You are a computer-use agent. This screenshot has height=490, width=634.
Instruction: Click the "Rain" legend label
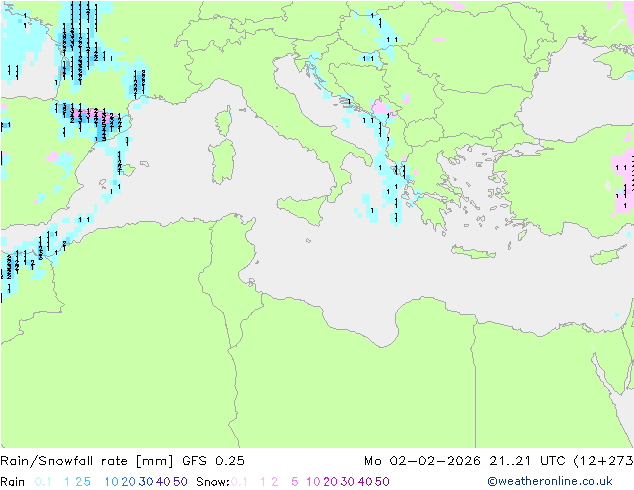tap(13, 482)
